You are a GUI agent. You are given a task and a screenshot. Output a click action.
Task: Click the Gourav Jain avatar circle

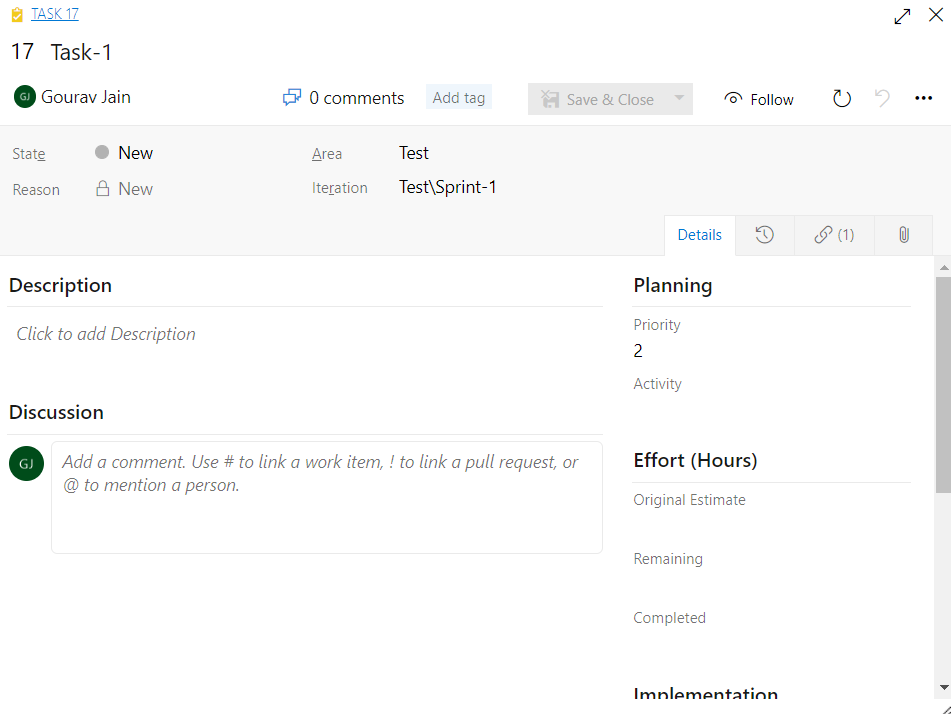pos(25,97)
